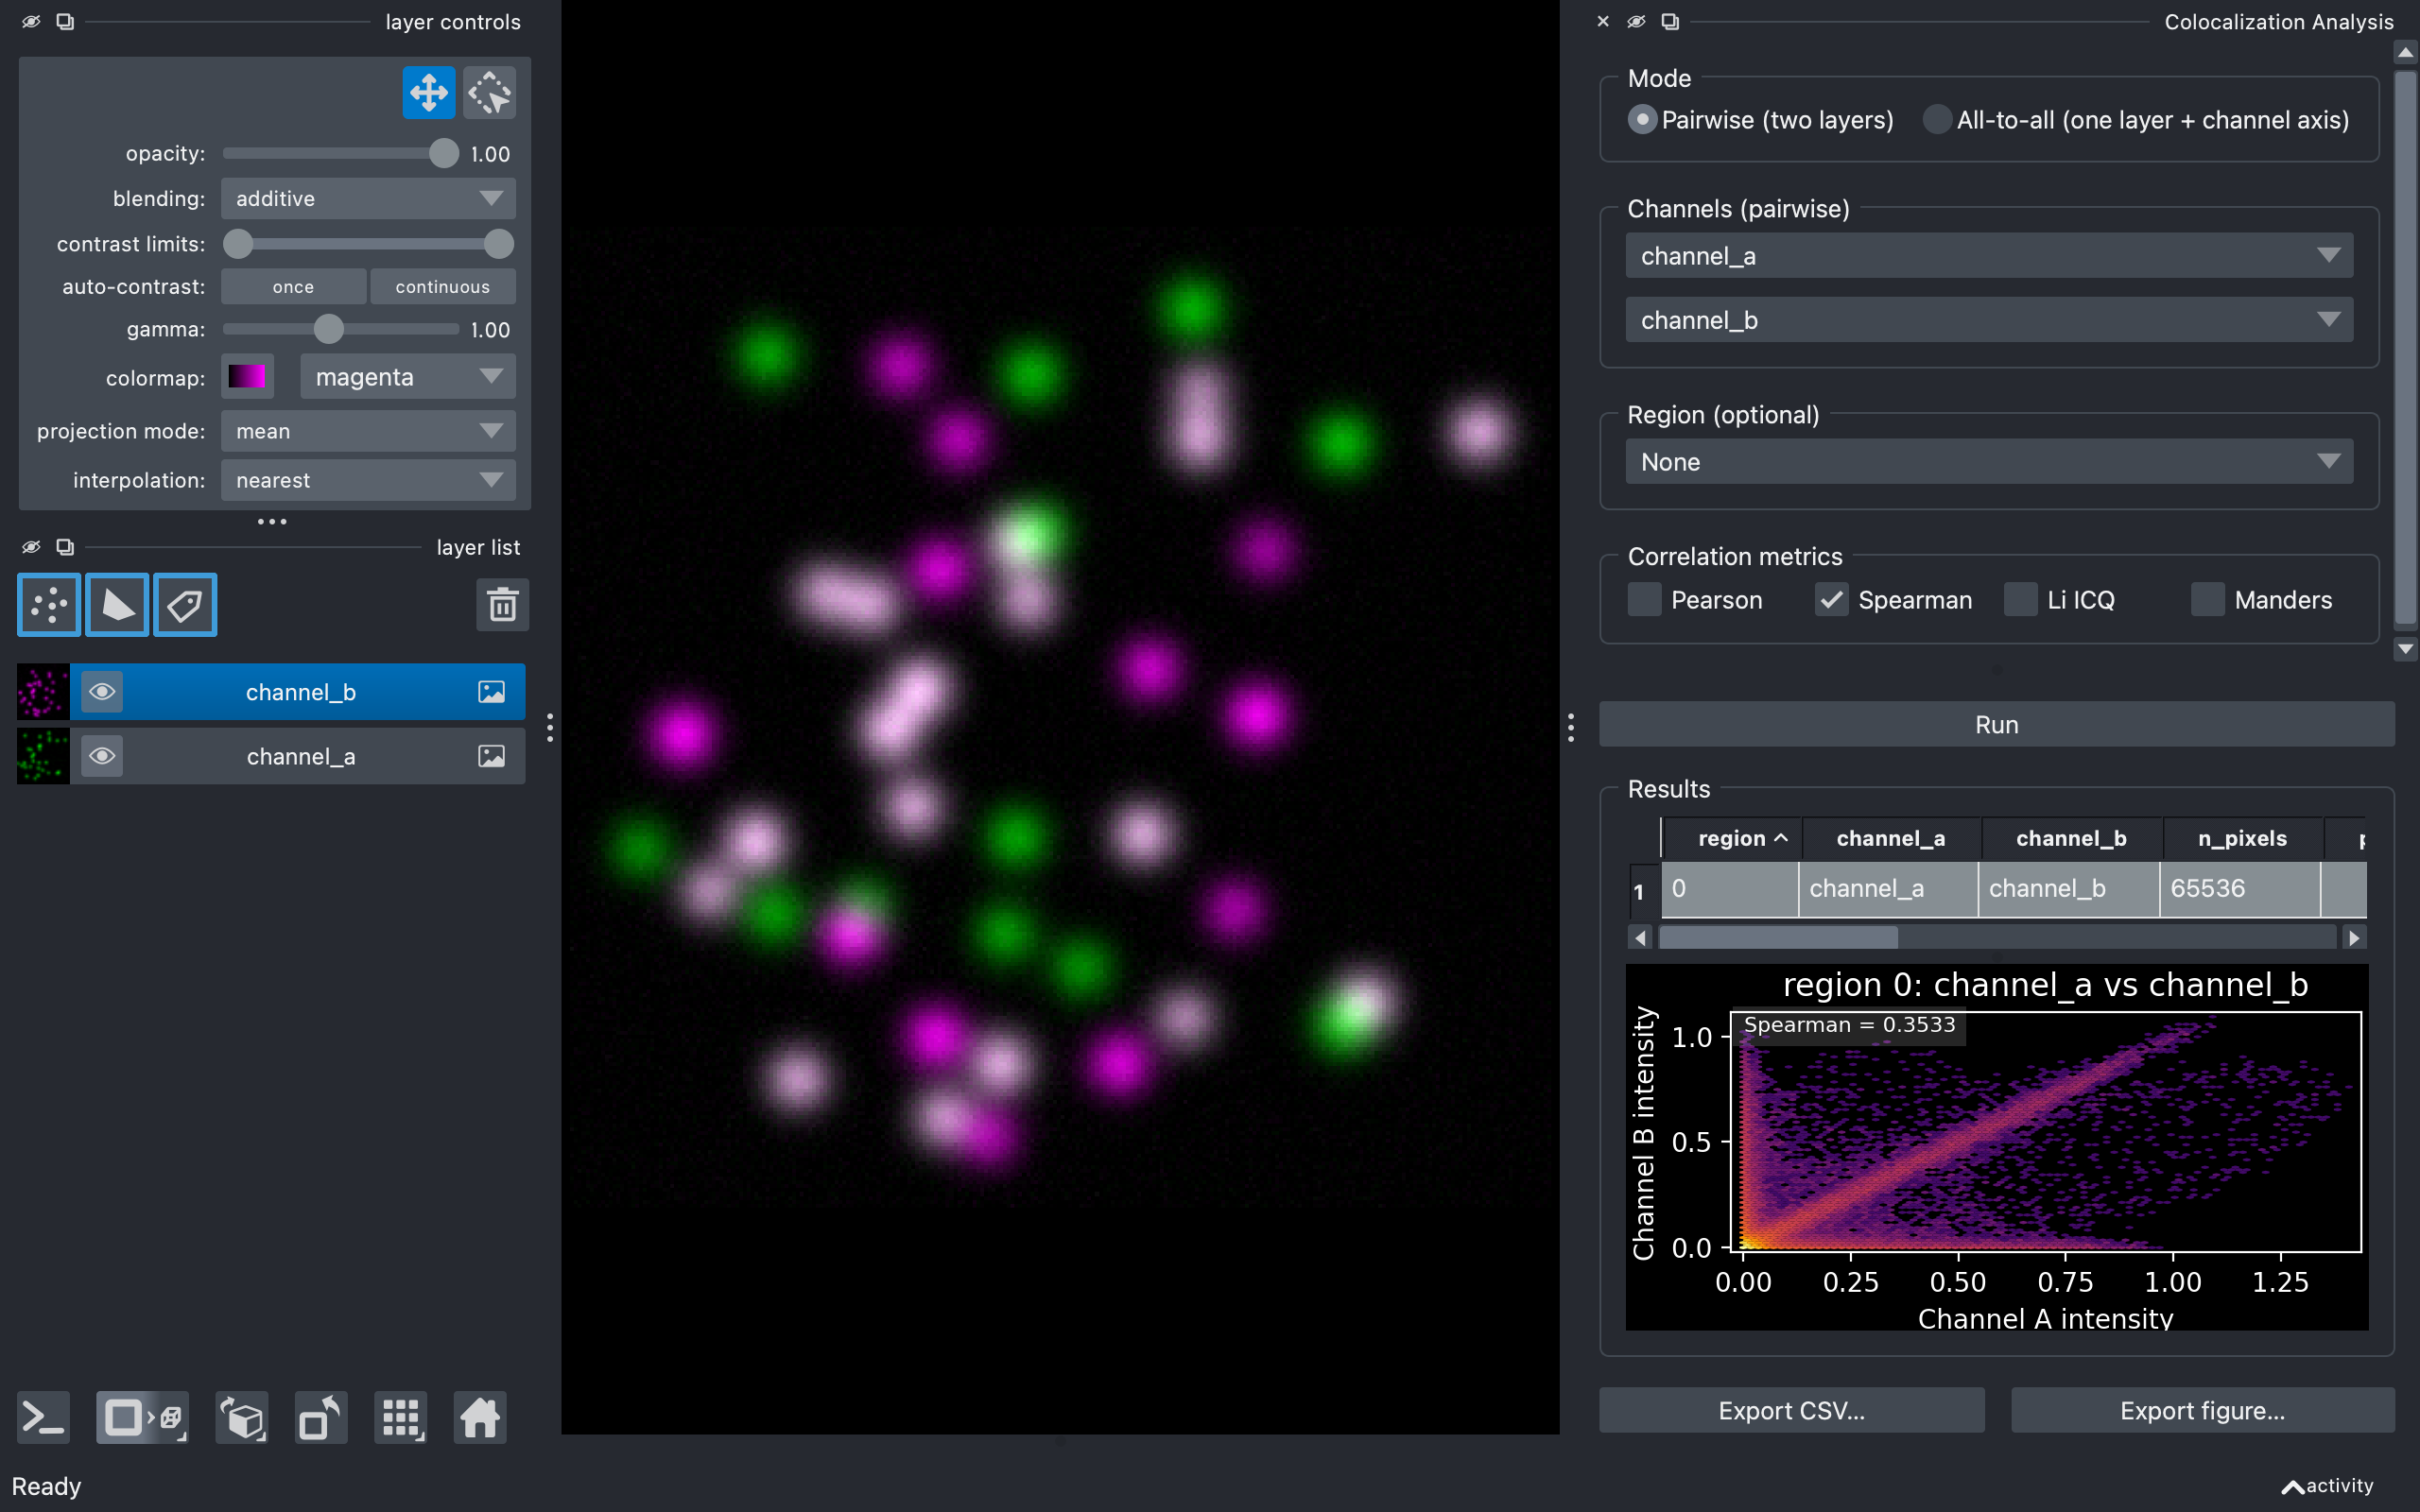Close the Colocalization Analysis panel
Viewport: 2420px width, 1512px height.
[1603, 21]
